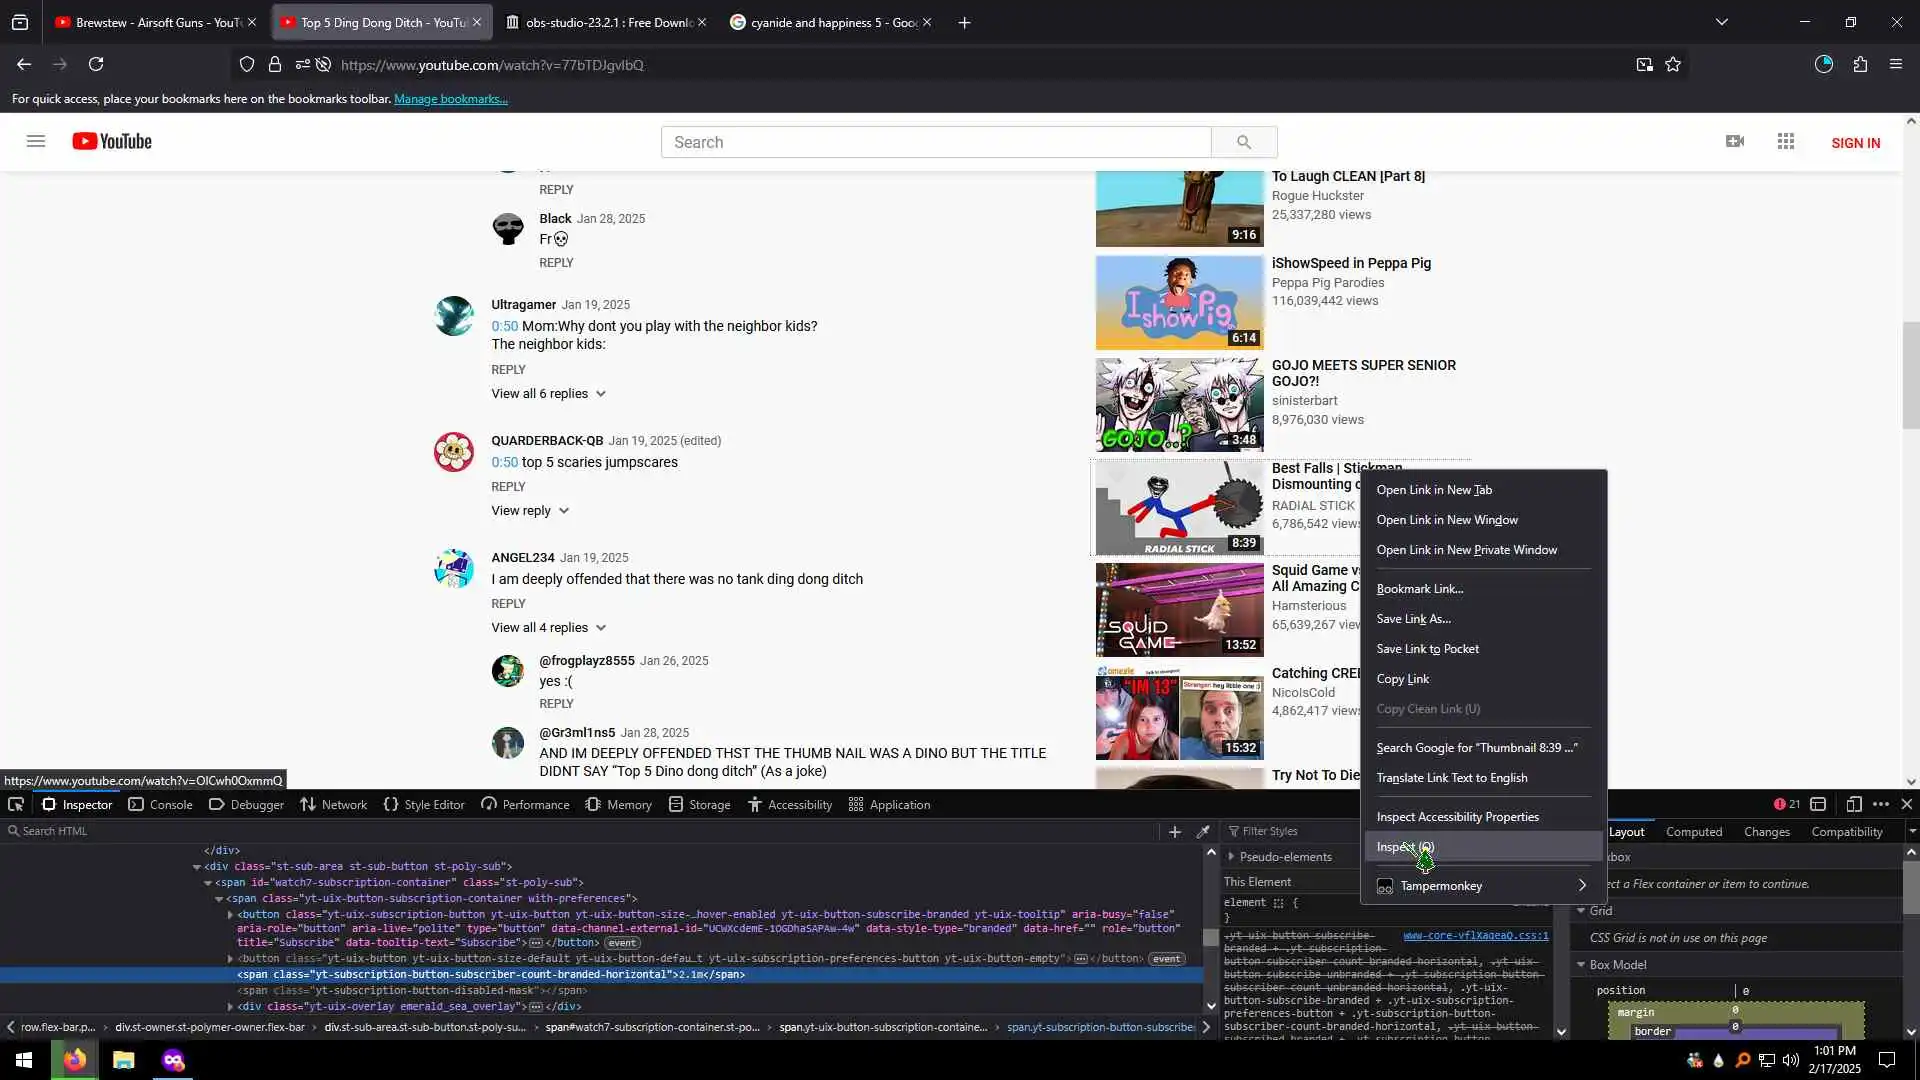Reload the current page
This screenshot has width=1920, height=1080.
tap(96, 65)
